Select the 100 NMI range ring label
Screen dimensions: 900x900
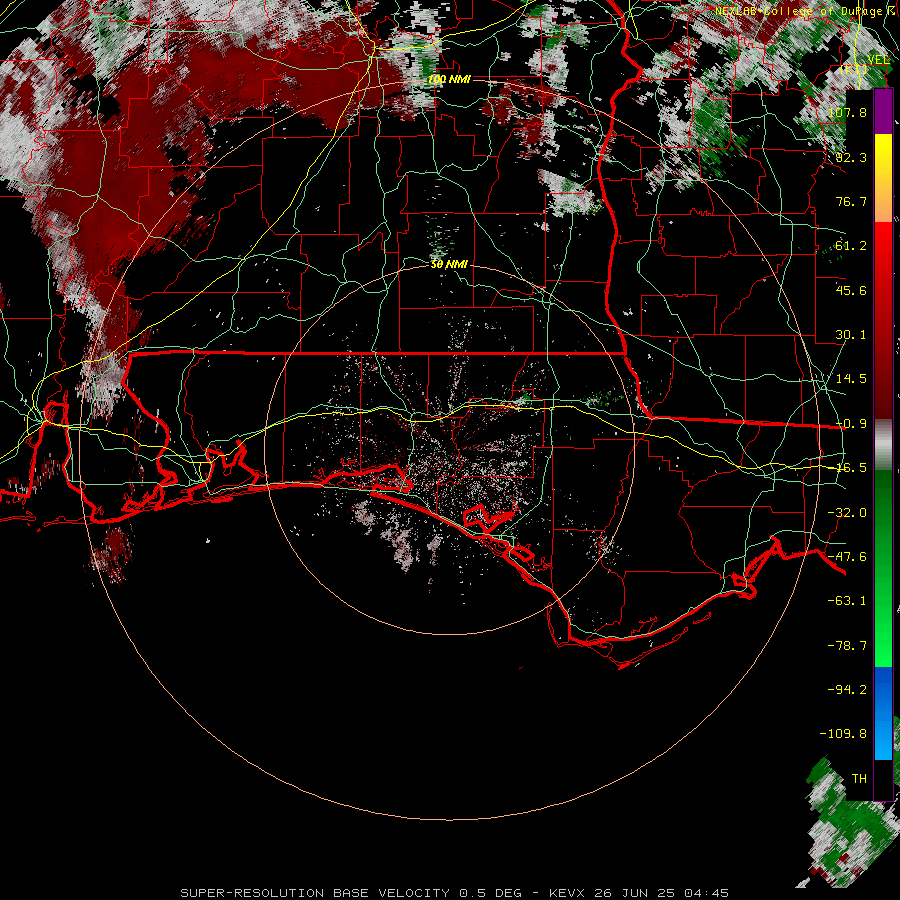coord(449,79)
